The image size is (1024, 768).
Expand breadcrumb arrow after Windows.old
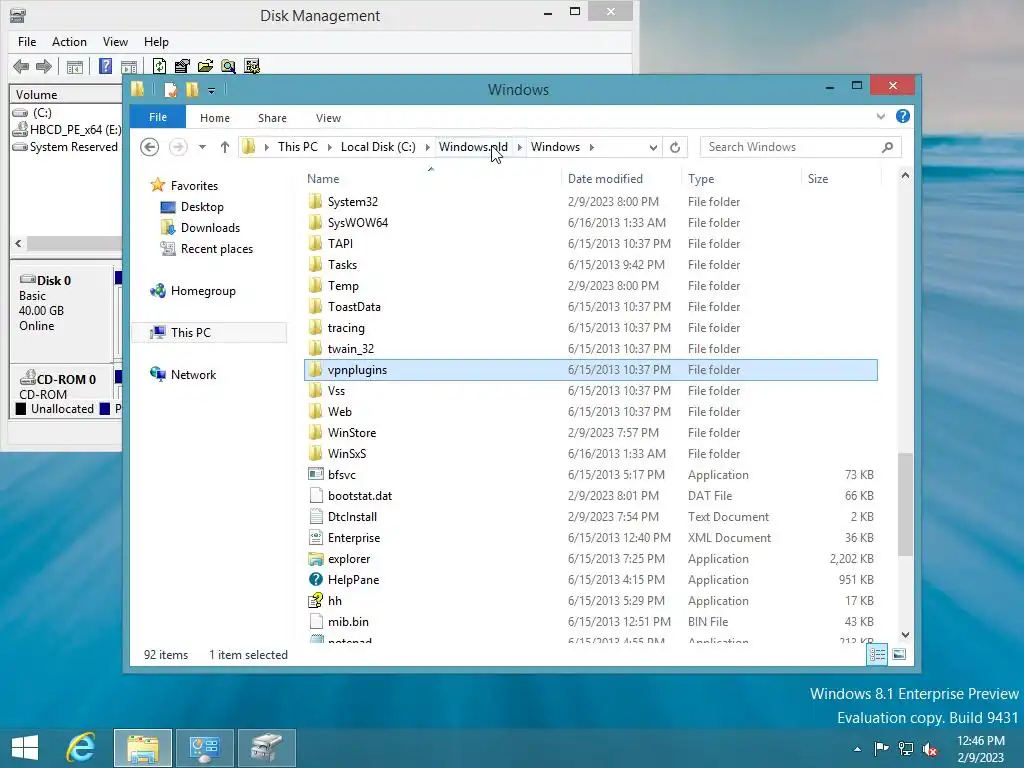click(x=520, y=148)
